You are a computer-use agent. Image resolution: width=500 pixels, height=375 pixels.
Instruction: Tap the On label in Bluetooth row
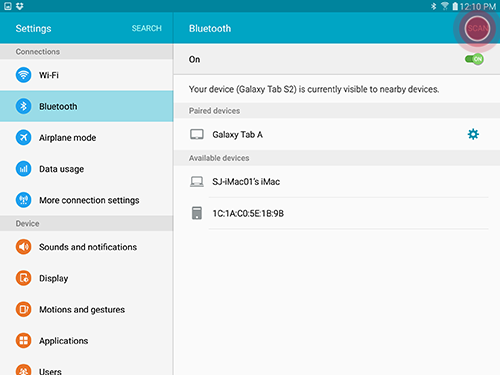(194, 59)
